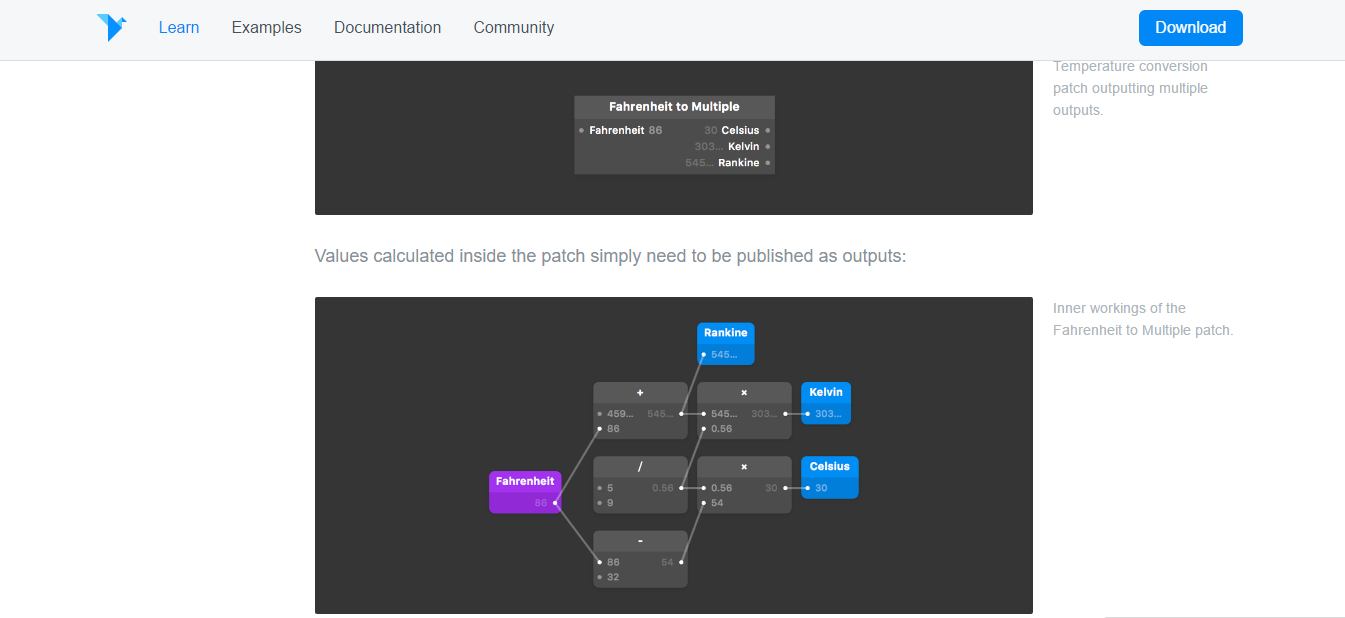Viewport: 1345px width, 618px height.
Task: Open the Learn navigation link
Action: pyautogui.click(x=179, y=28)
